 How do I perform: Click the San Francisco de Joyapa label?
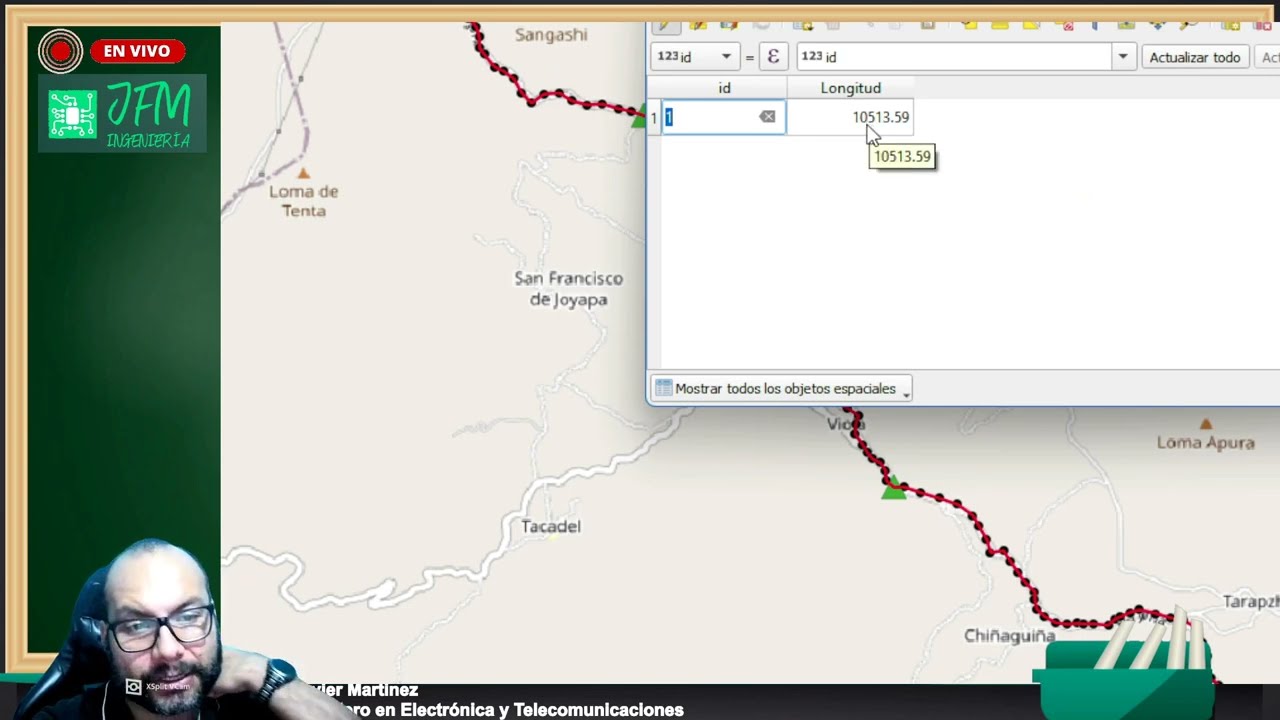tap(568, 289)
